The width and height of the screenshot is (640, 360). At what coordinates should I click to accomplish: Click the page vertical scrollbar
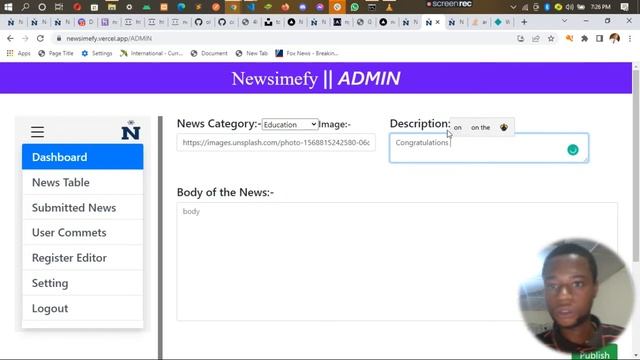point(636,165)
